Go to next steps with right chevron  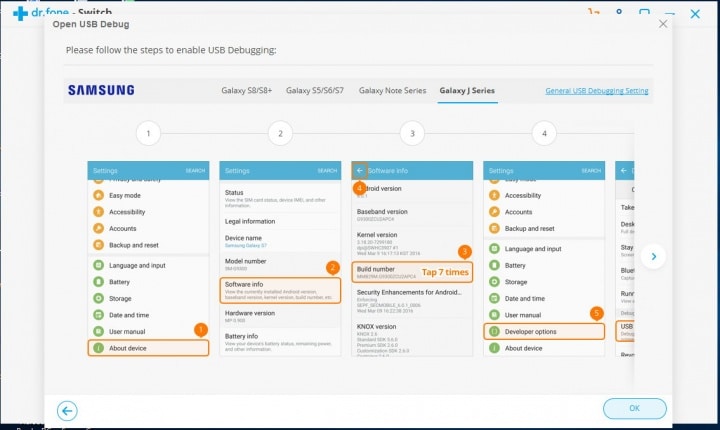[x=652, y=256]
